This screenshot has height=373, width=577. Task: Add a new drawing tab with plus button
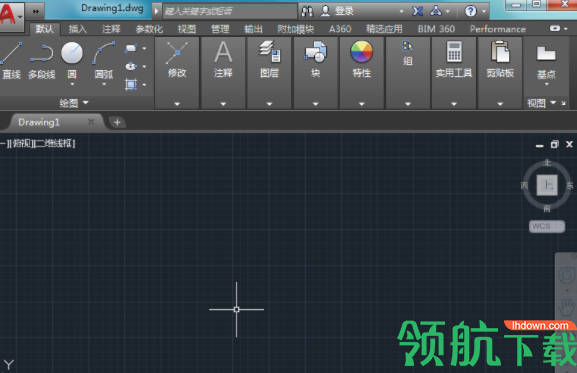click(x=117, y=122)
